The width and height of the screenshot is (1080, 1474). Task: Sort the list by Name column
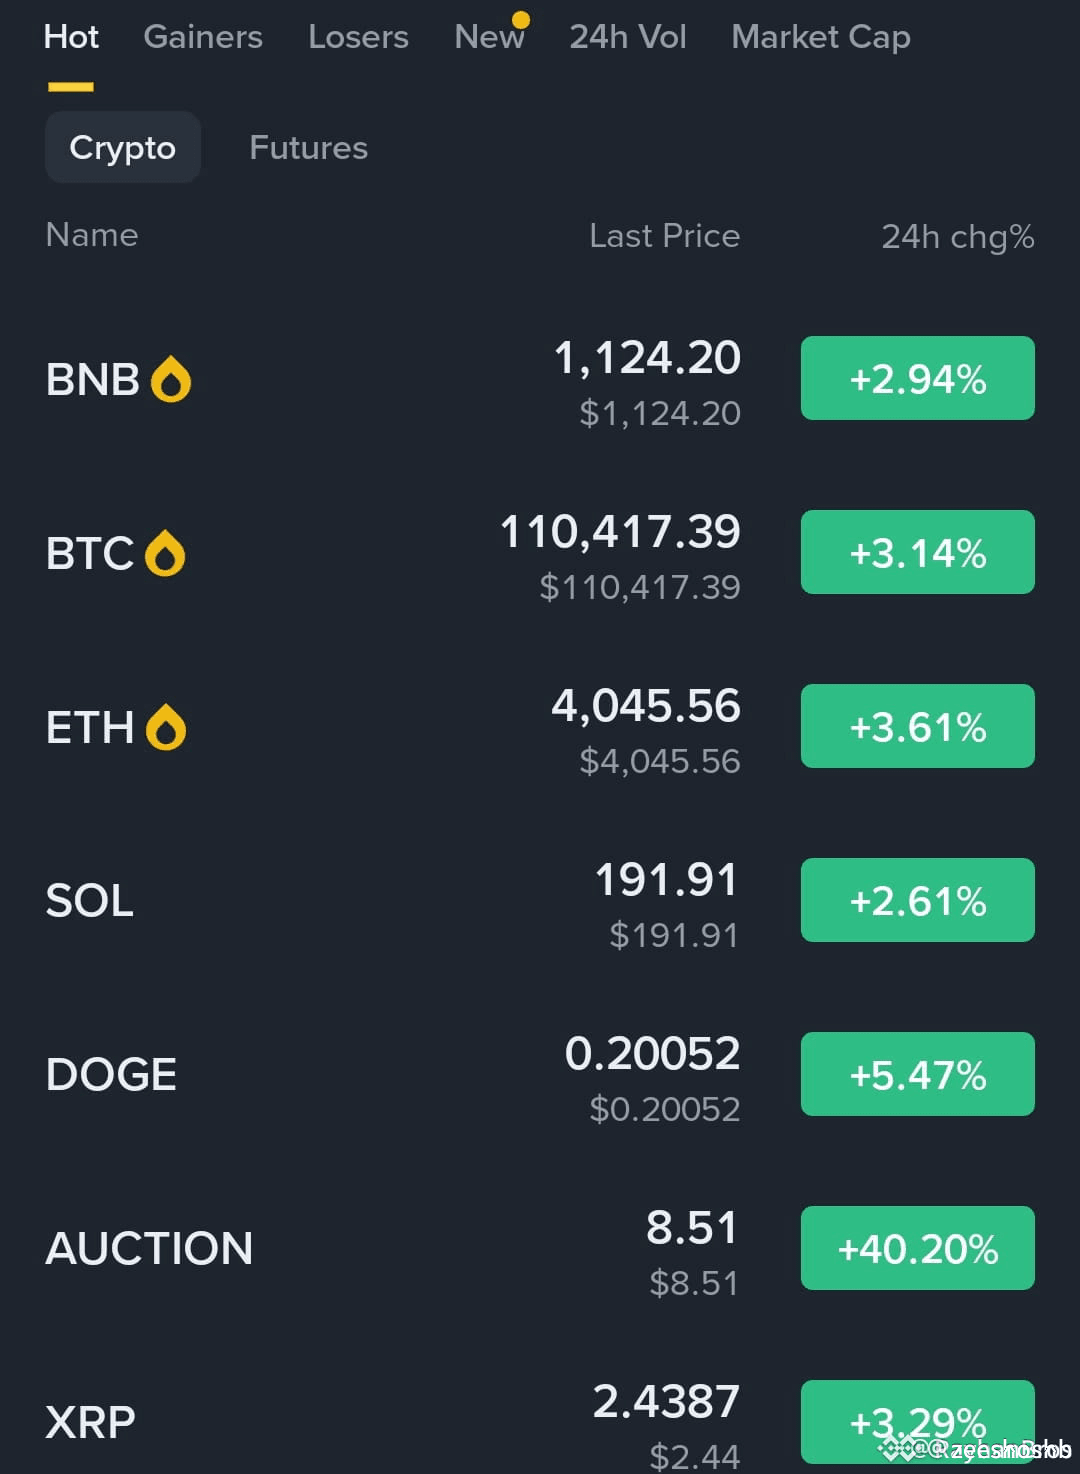pyautogui.click(x=92, y=235)
